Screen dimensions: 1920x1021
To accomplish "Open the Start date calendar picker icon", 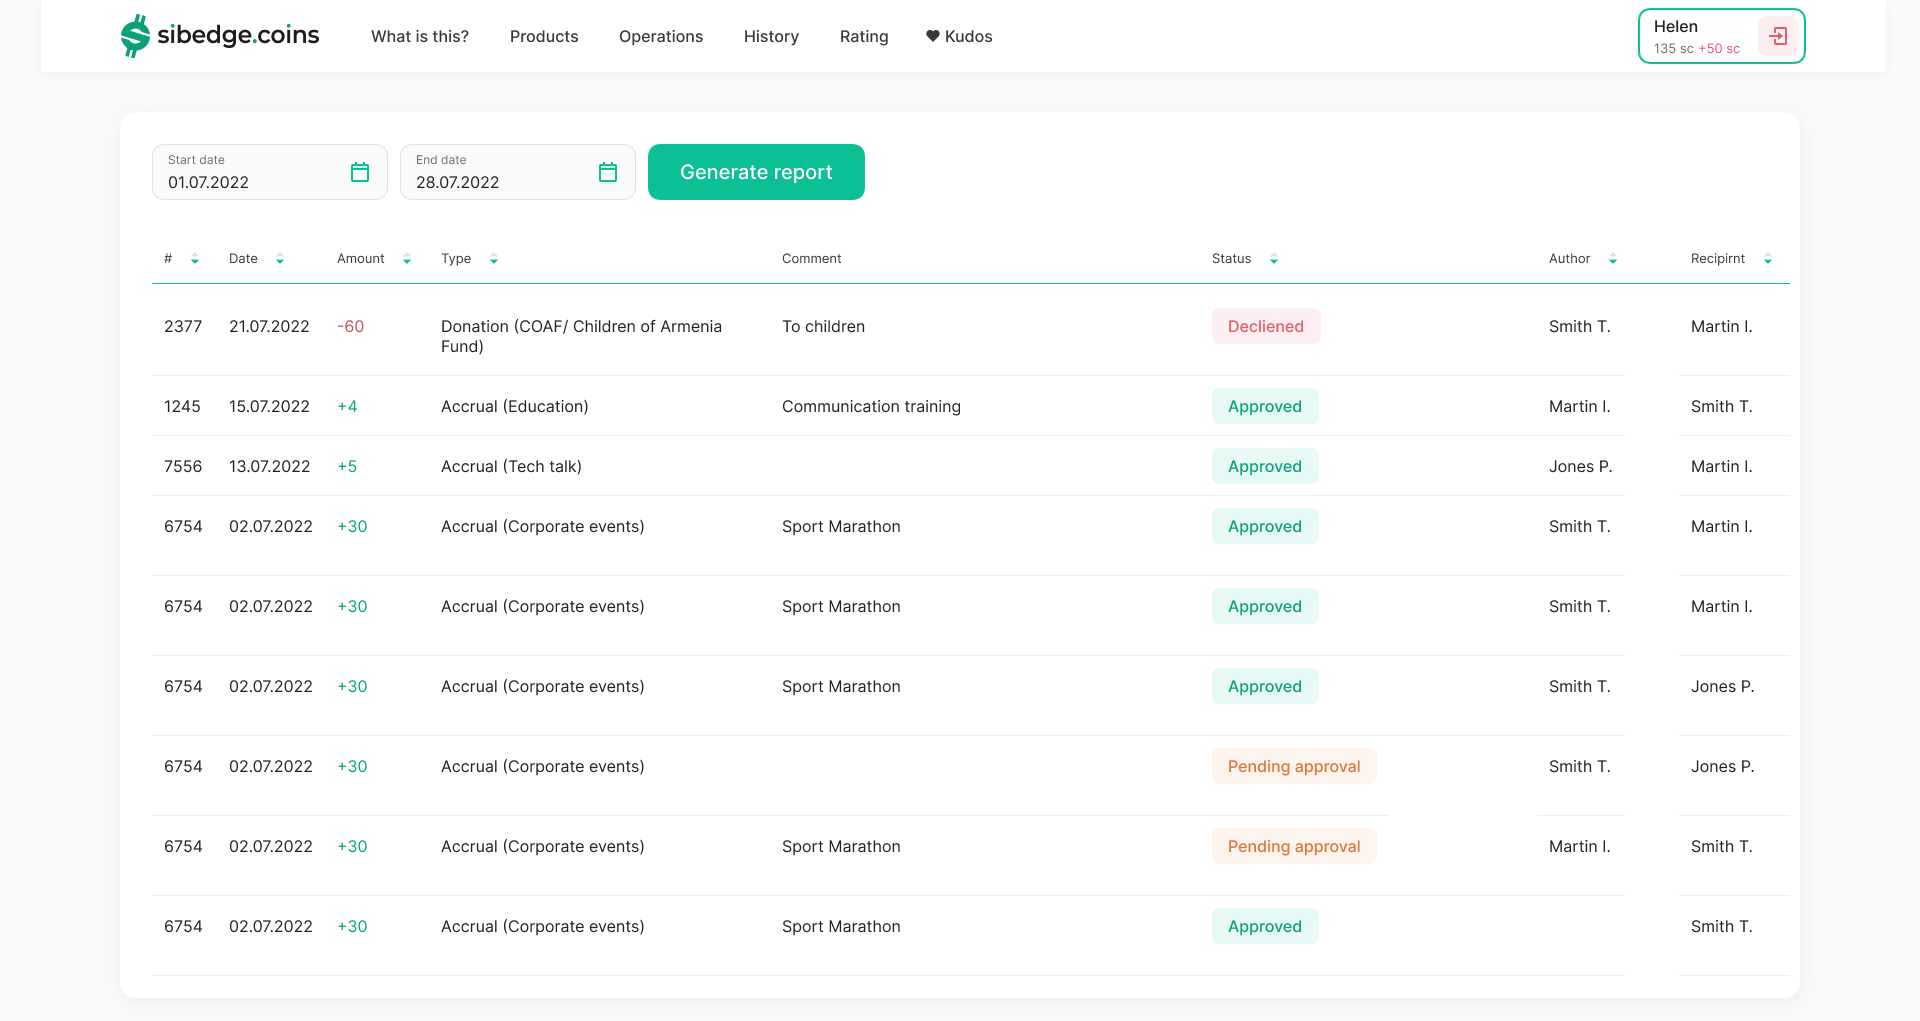I will [360, 172].
